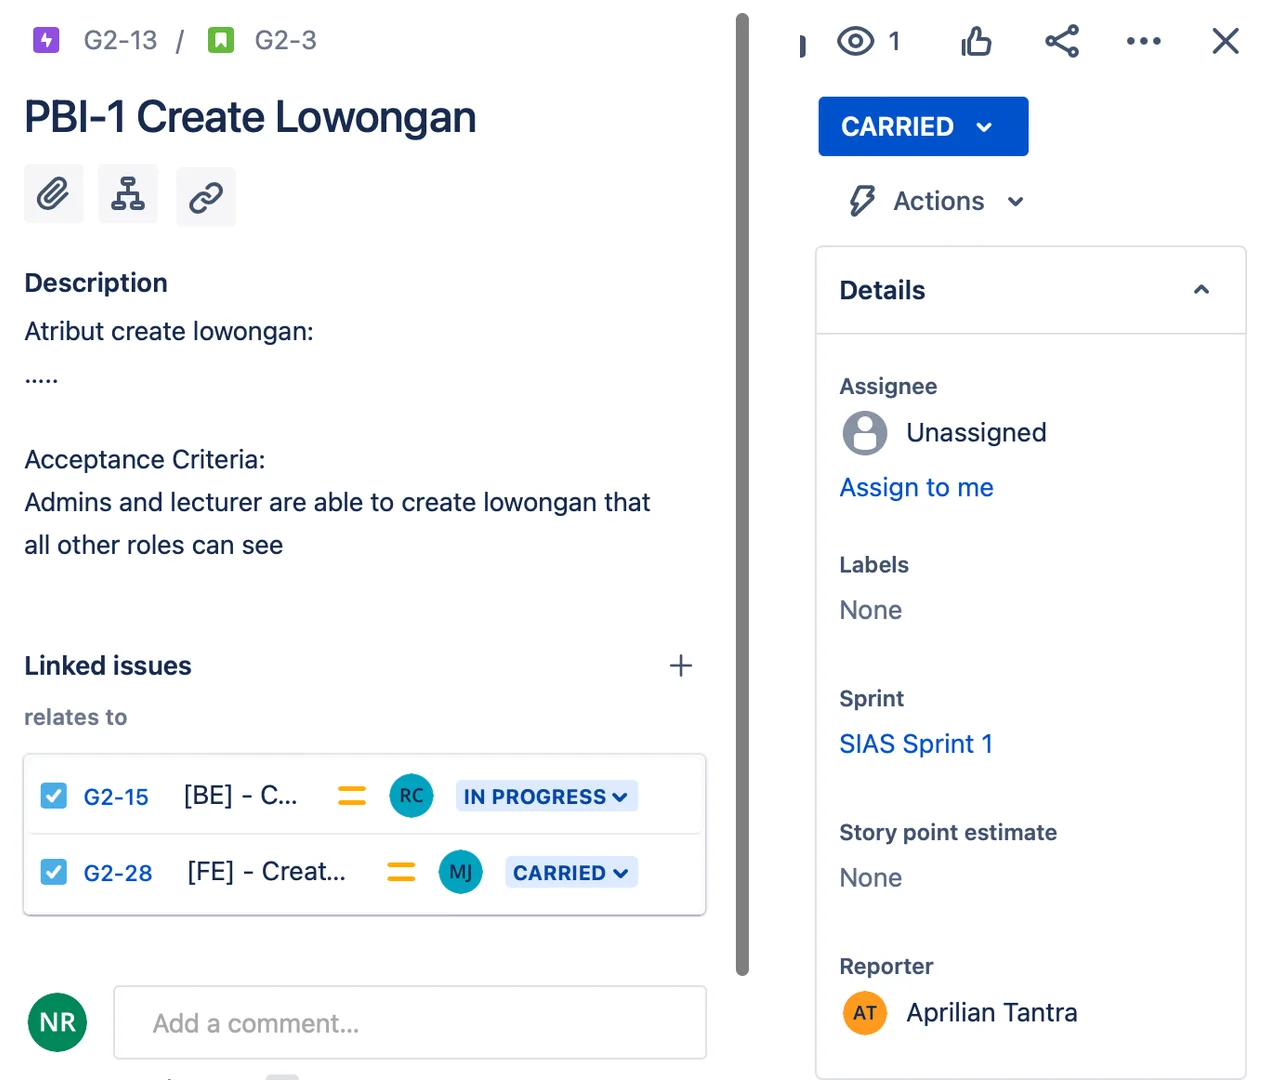Open the blue CARRIED status dropdown

tap(923, 126)
